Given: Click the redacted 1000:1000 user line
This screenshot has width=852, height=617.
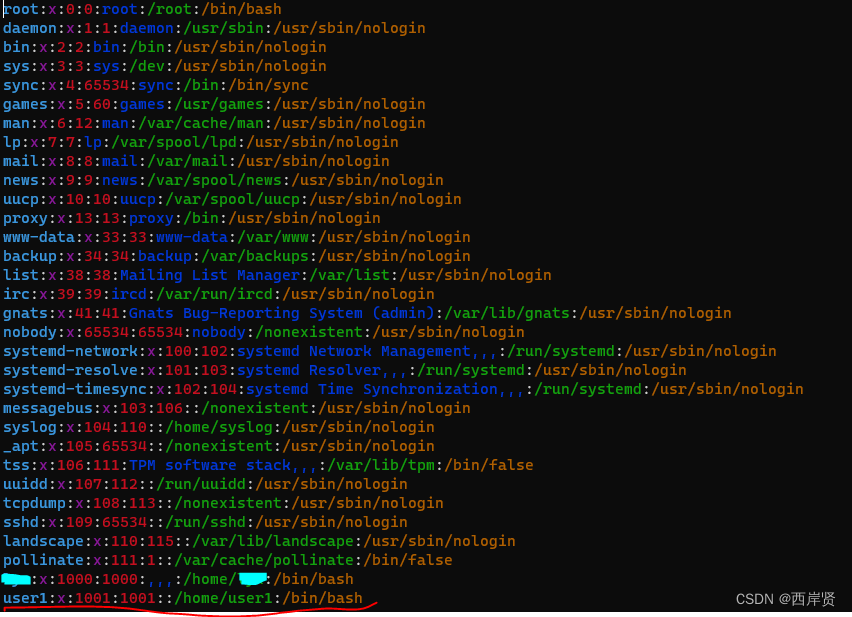Looking at the screenshot, I should [x=178, y=580].
